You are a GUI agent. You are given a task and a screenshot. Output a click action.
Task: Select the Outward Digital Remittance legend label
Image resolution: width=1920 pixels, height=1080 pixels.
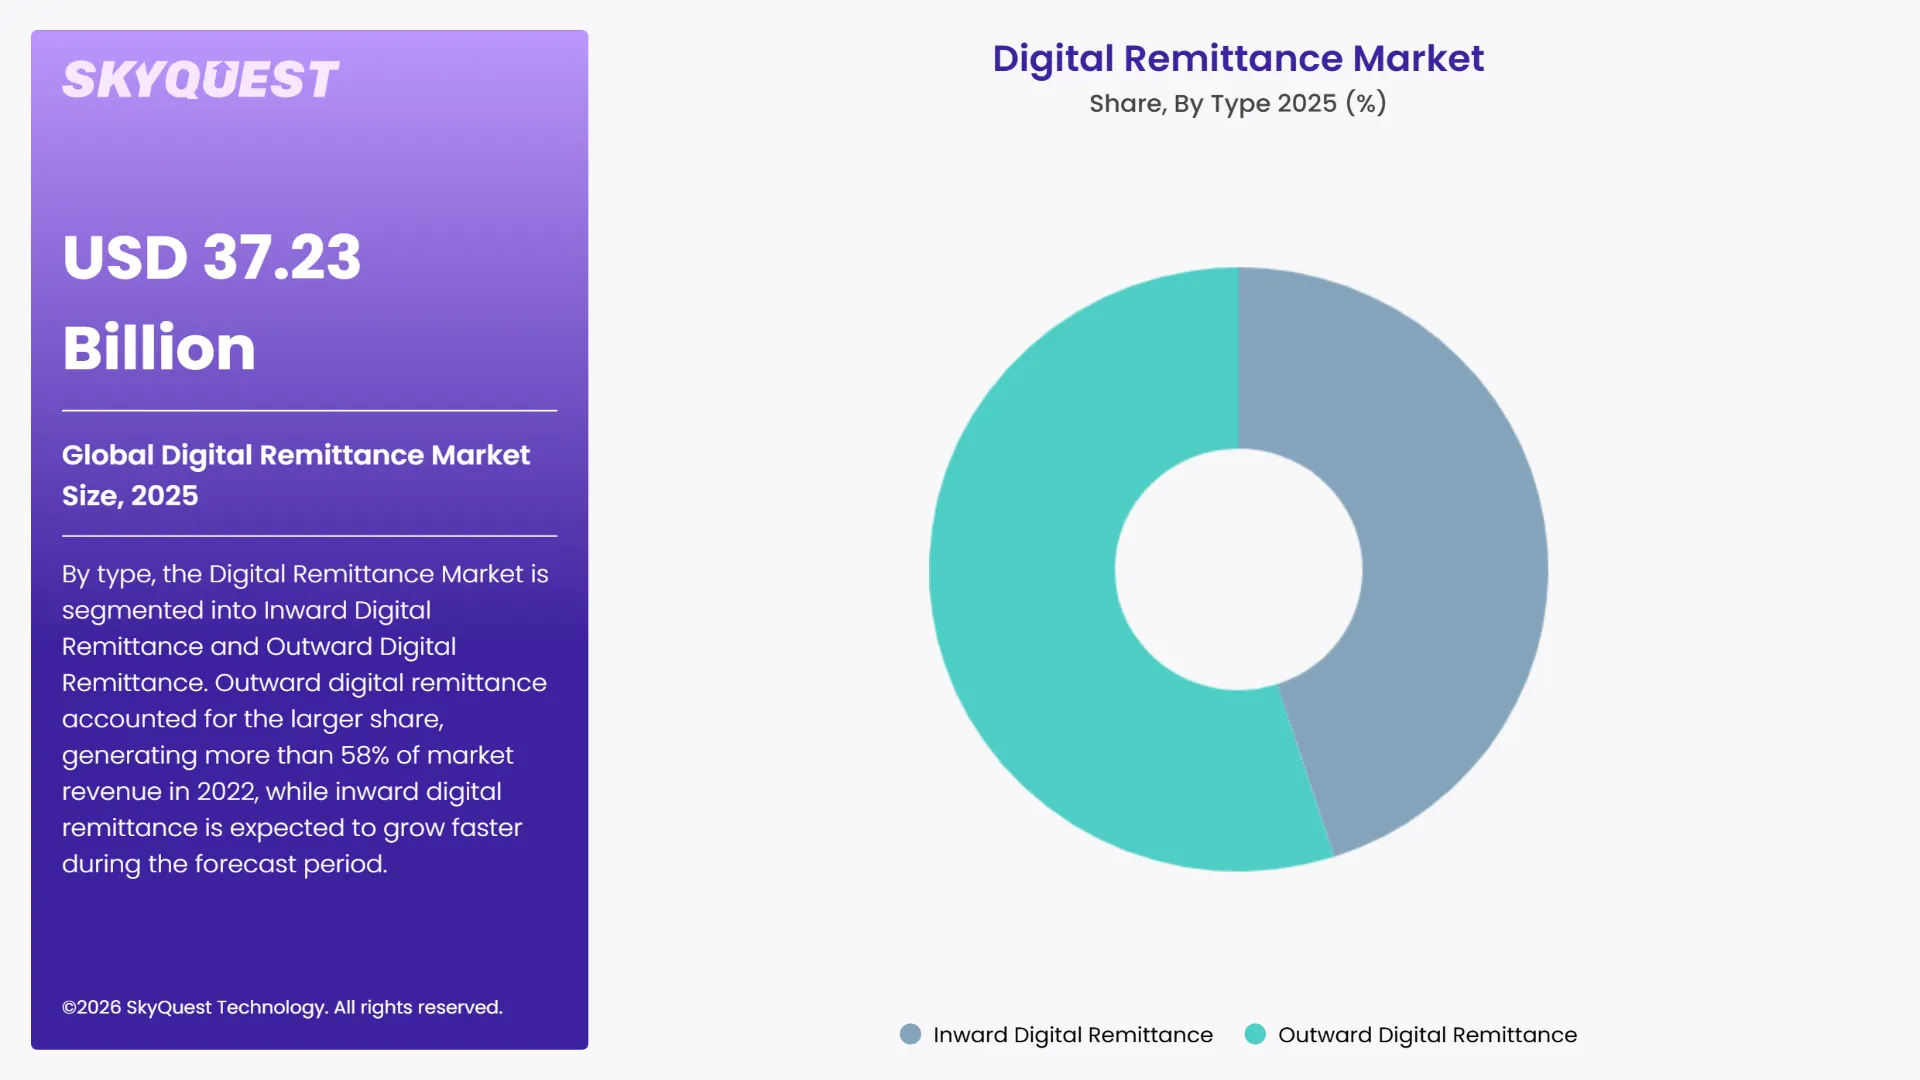coord(1427,1035)
